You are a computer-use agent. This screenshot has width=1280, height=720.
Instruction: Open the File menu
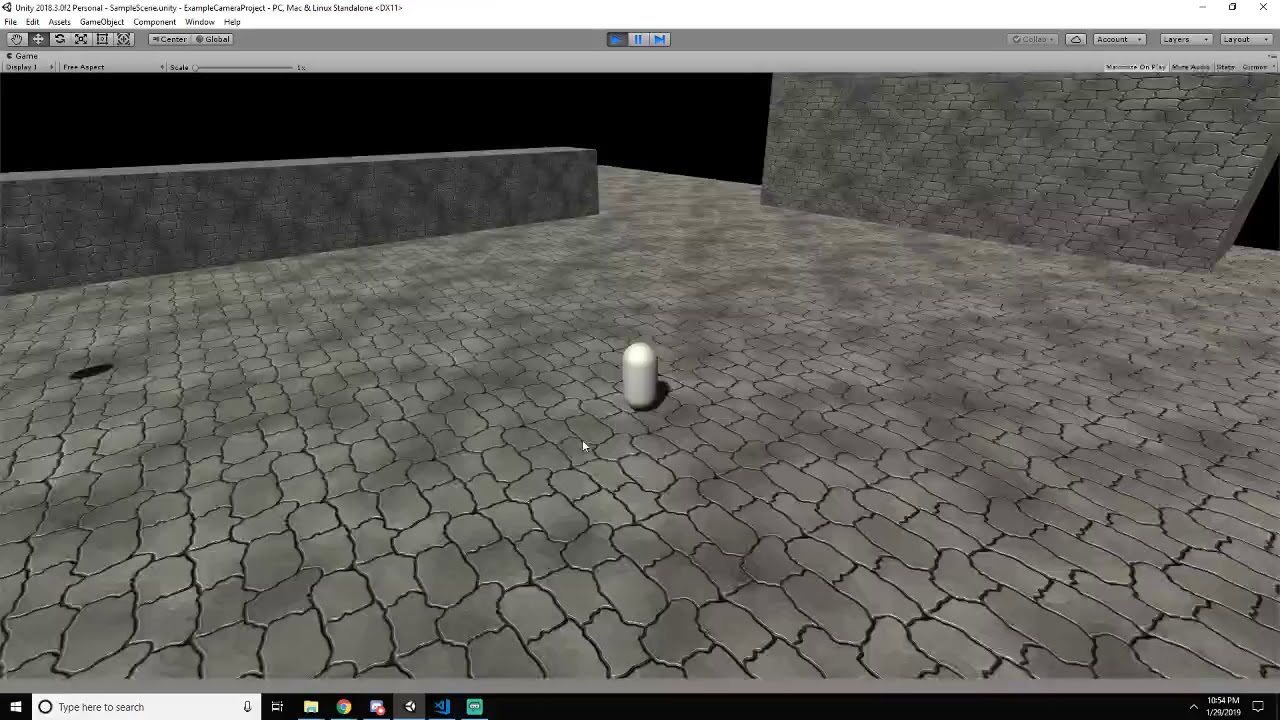[10, 22]
